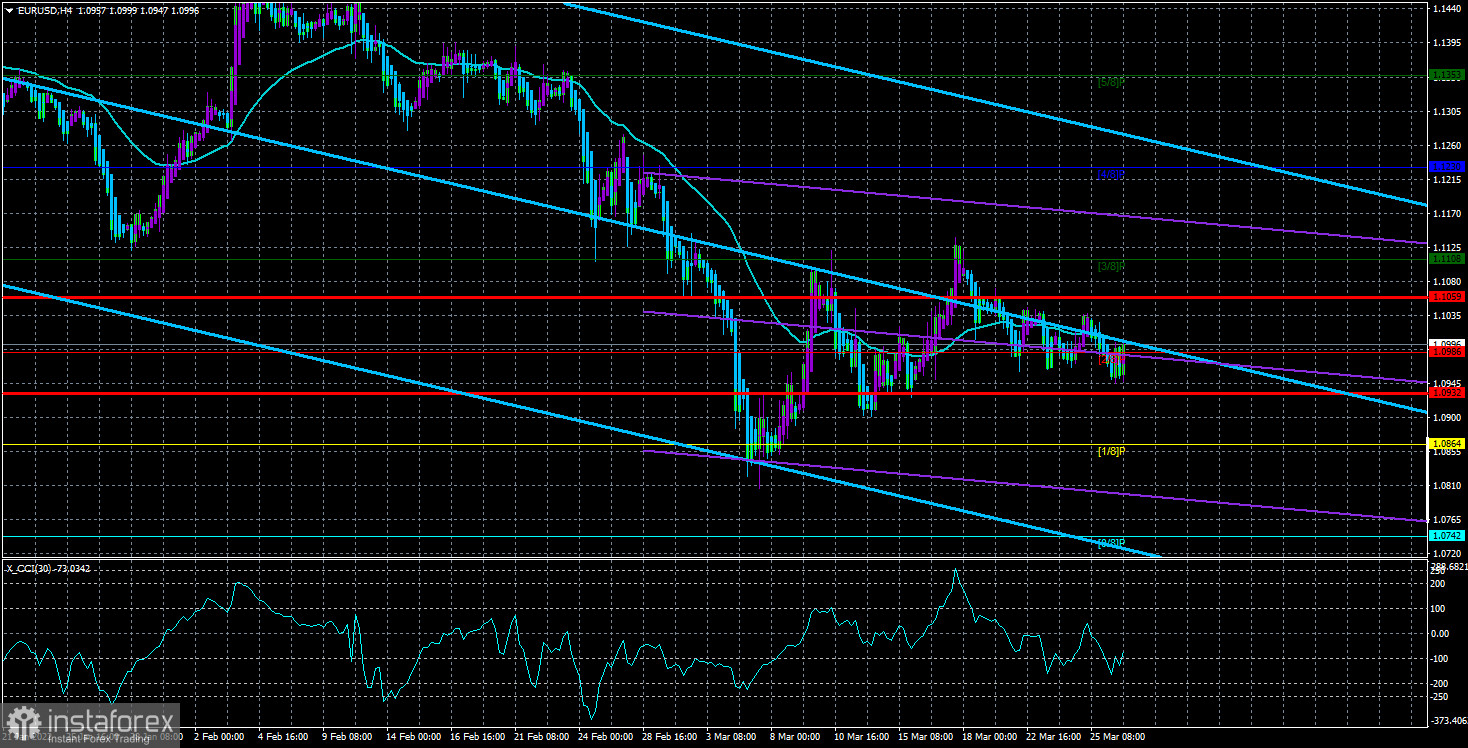Viewport: 1468px width, 748px height.
Task: Click the cyan 1.0742 price tag
Action: point(1445,536)
